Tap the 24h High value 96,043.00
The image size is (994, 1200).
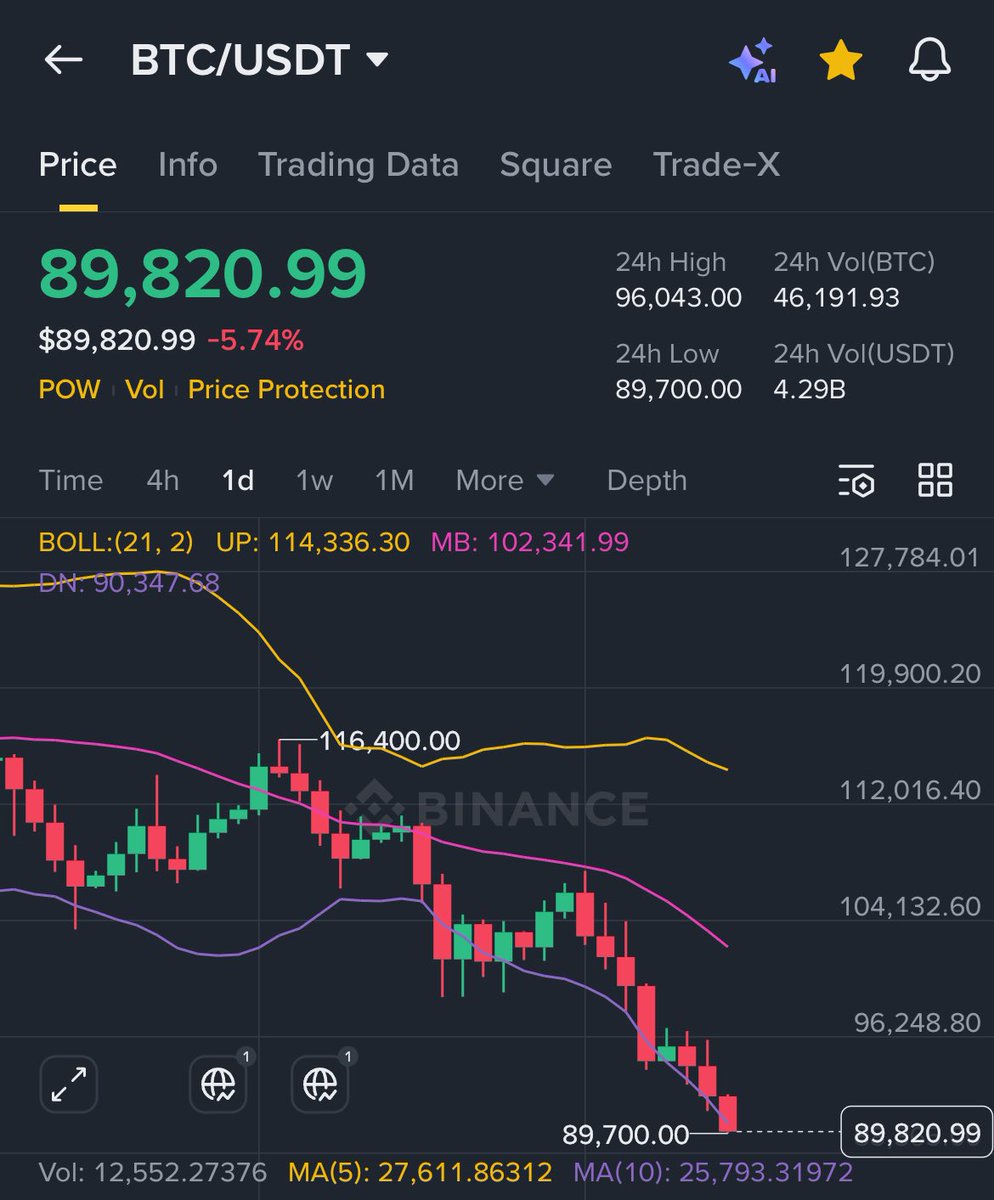[x=679, y=298]
